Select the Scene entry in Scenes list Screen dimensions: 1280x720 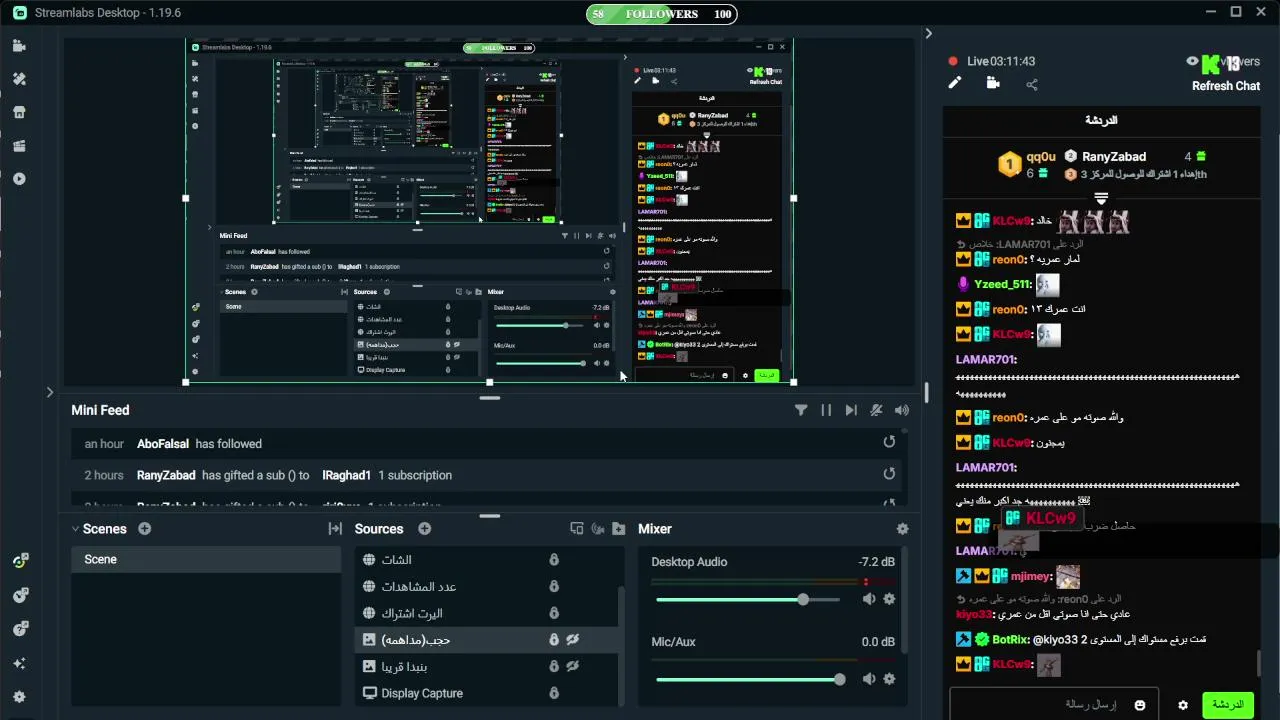click(x=206, y=559)
